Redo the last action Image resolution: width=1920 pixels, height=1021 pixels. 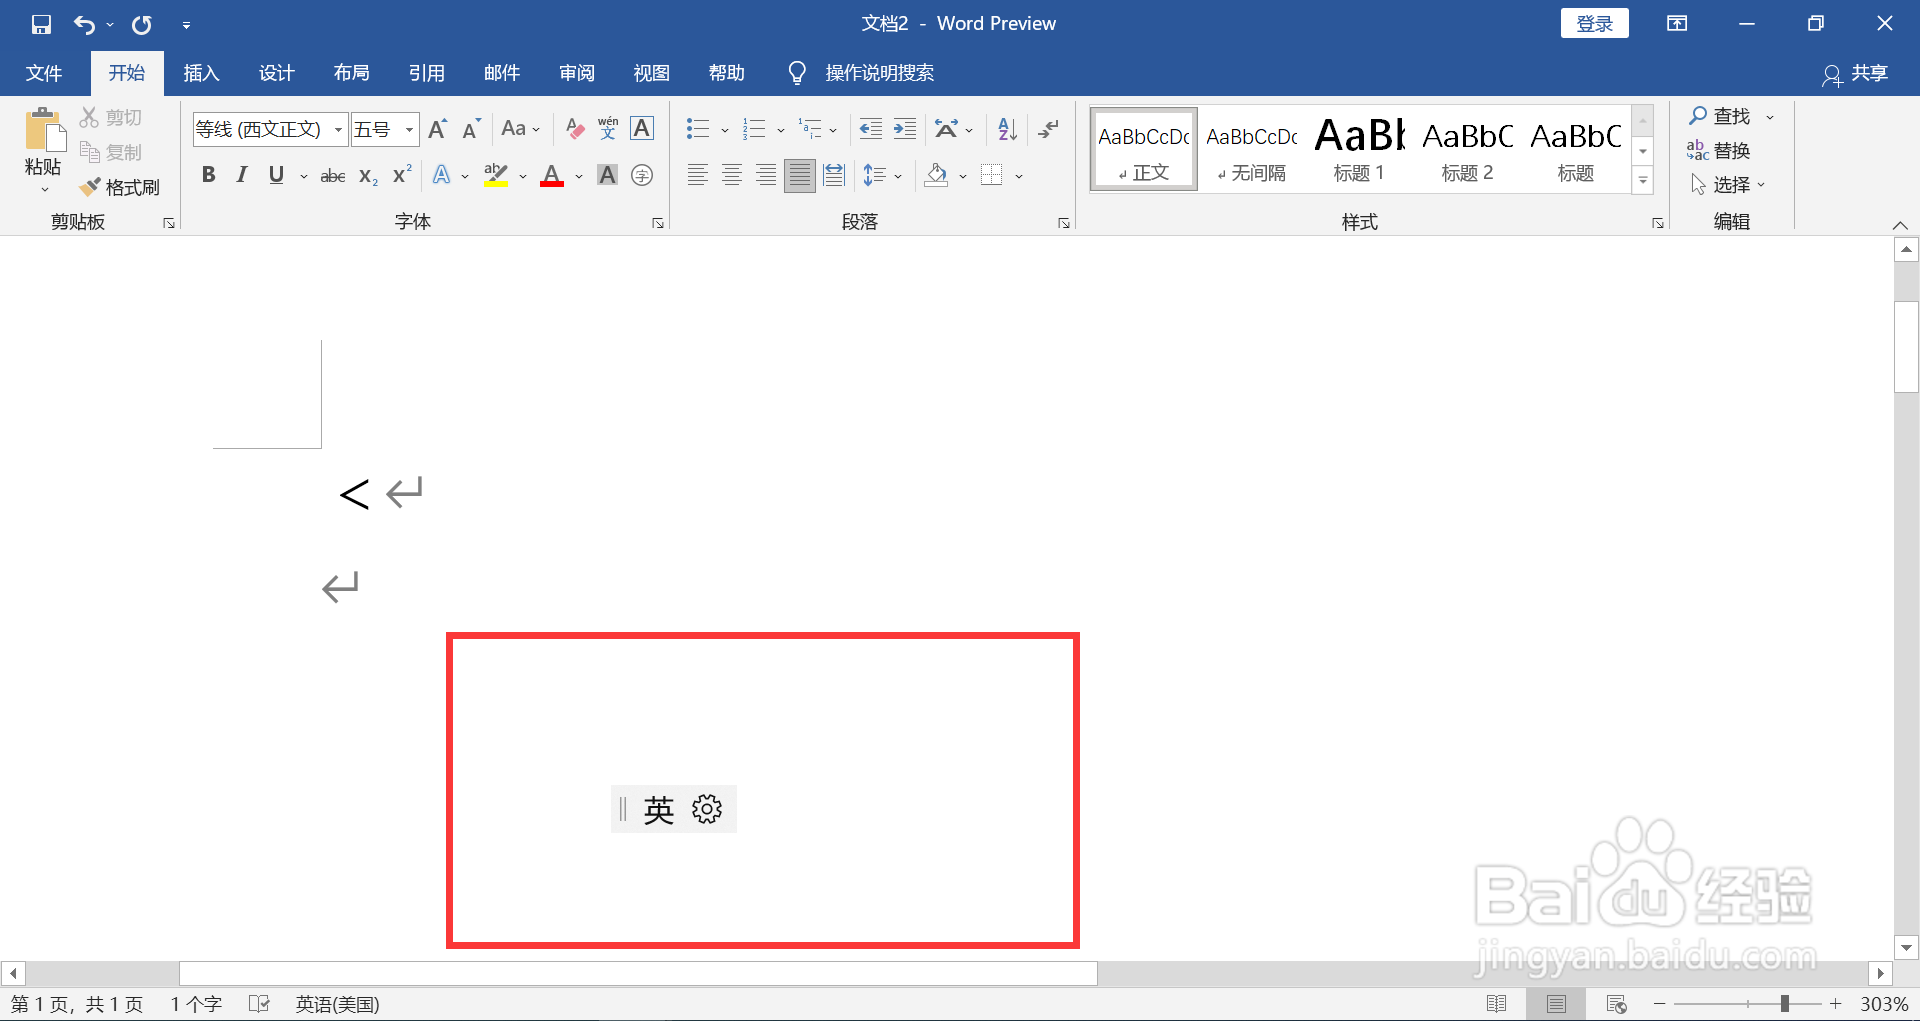[141, 24]
